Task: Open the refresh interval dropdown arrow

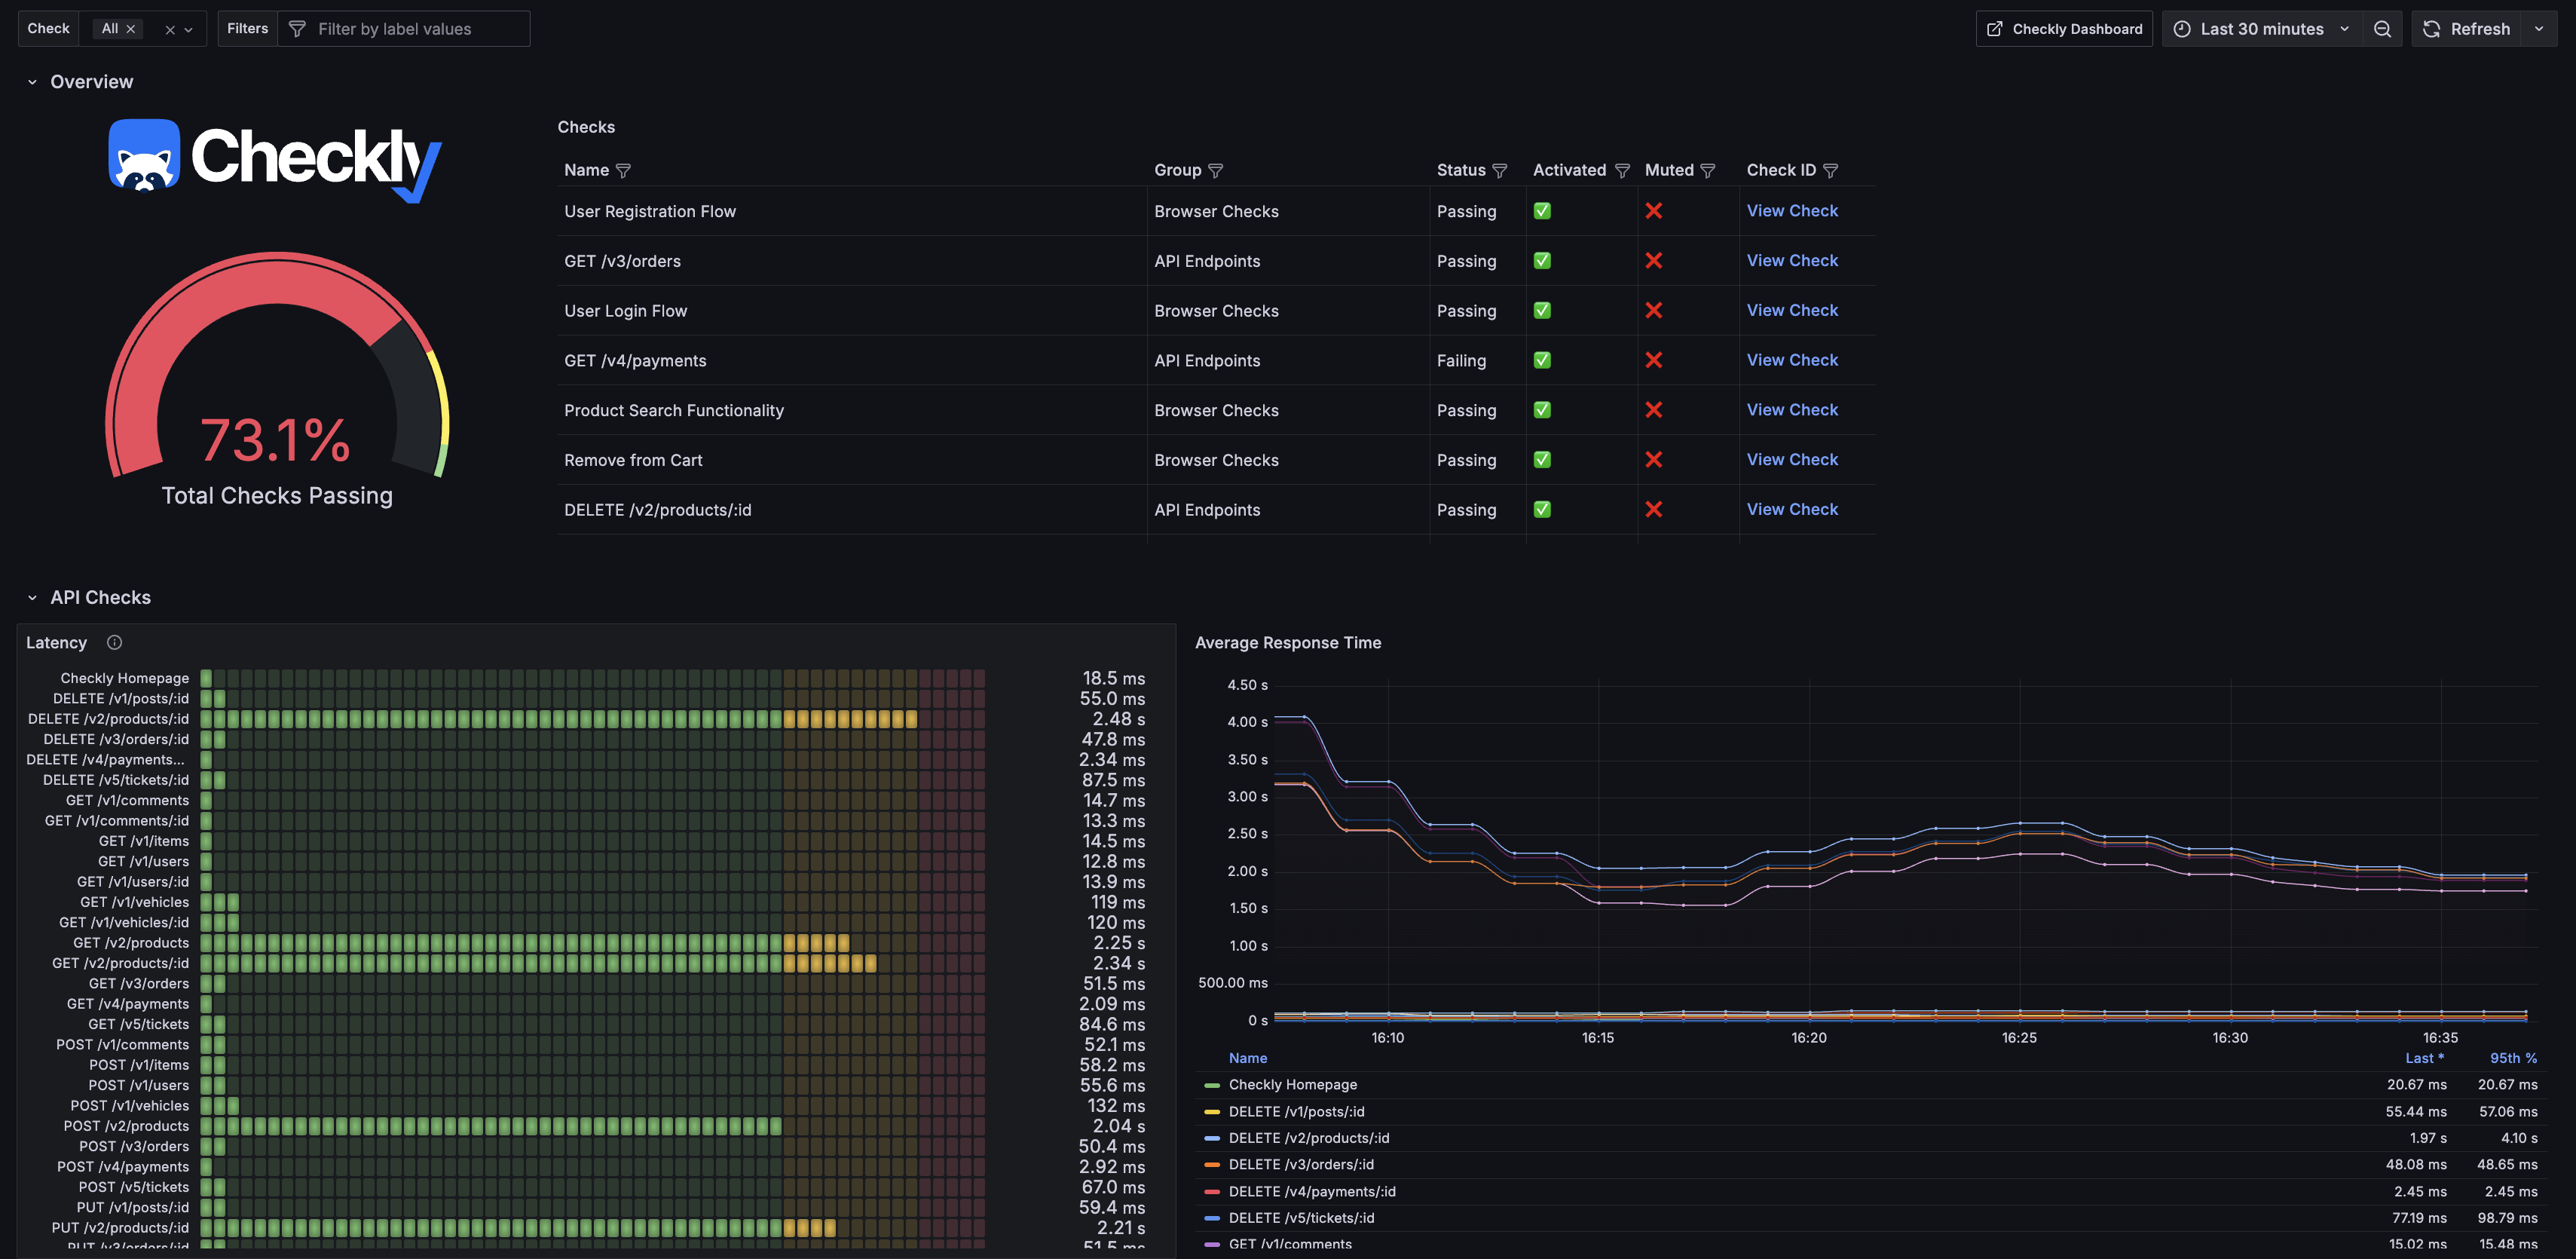Action: point(2538,29)
